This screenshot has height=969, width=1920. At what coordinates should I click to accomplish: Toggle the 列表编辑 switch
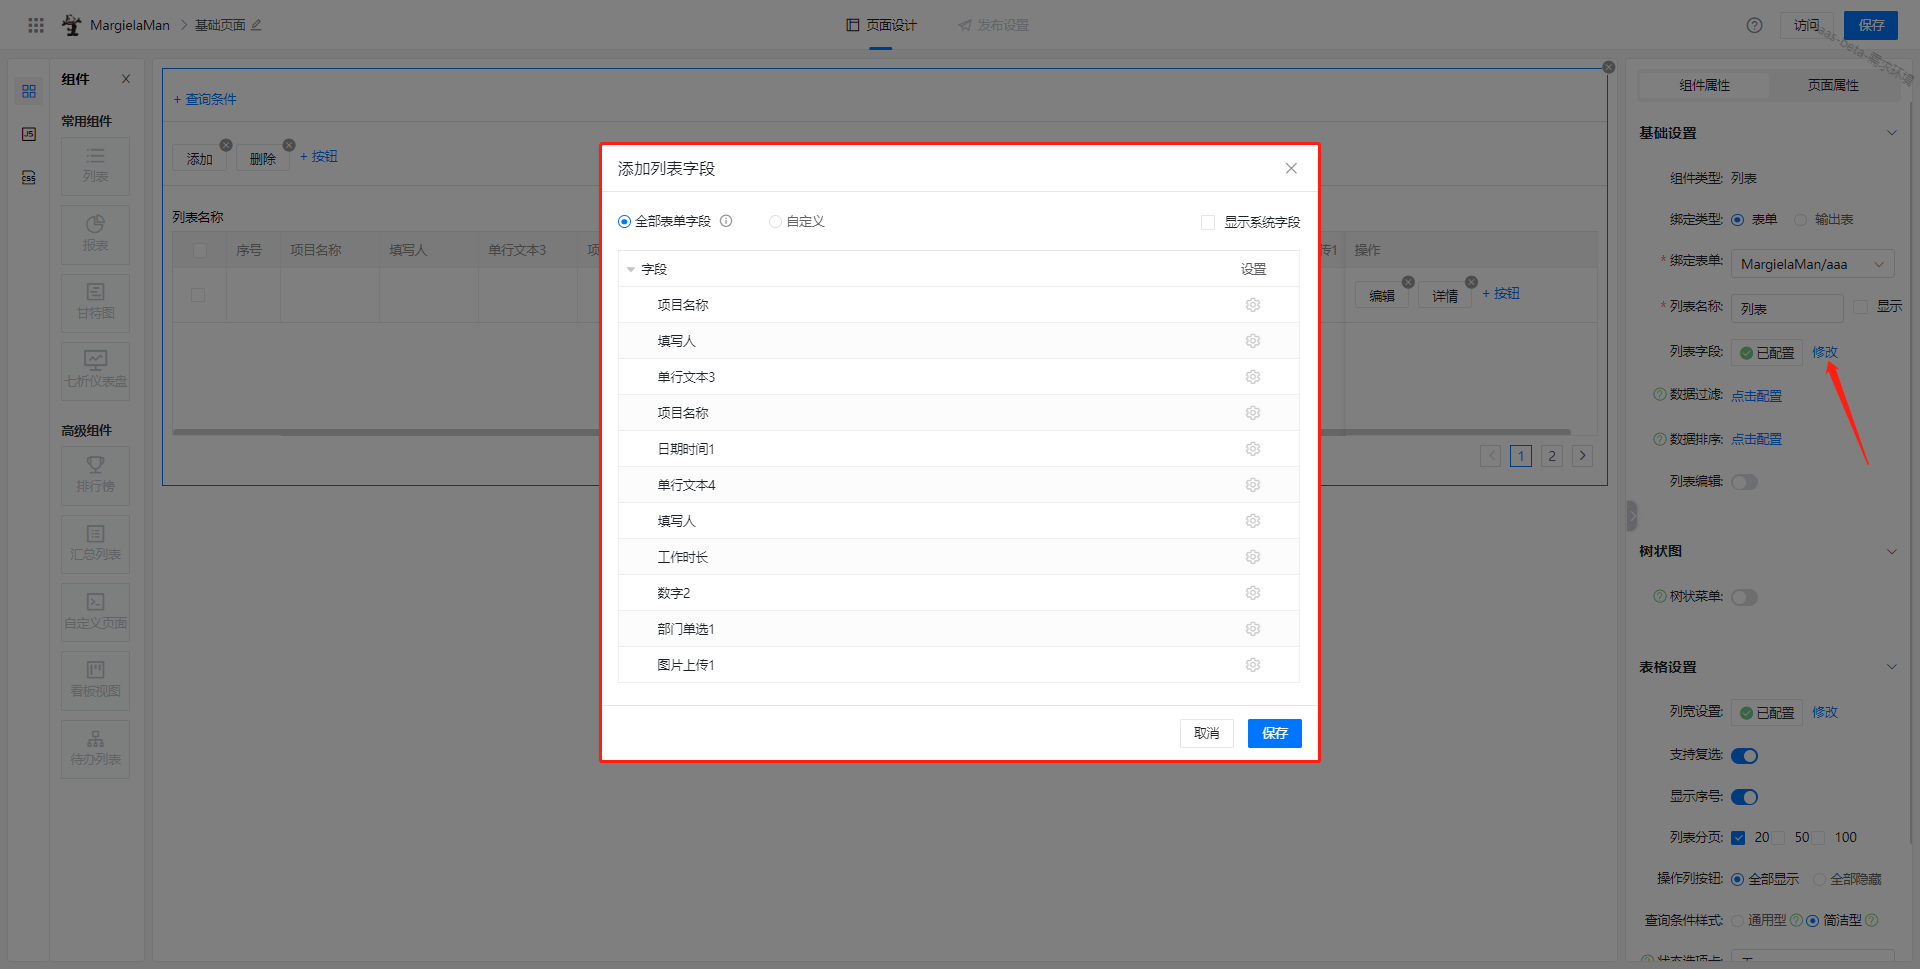click(x=1744, y=482)
